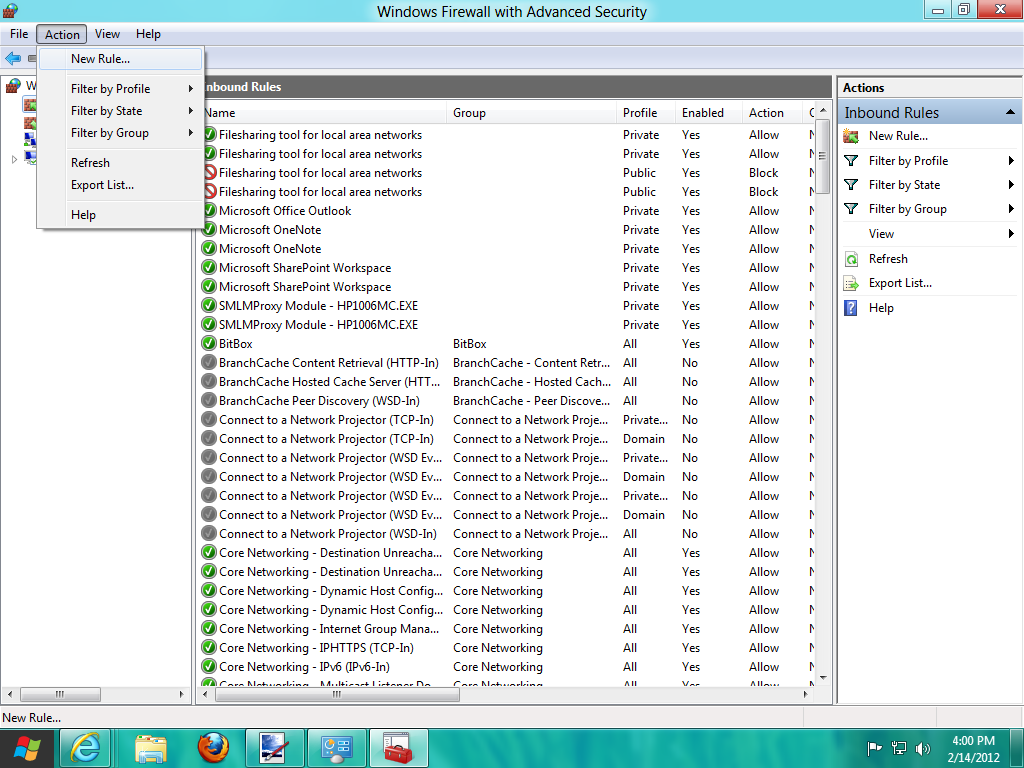Choose New Rule... in the Action menu
The image size is (1024, 768).
point(121,59)
